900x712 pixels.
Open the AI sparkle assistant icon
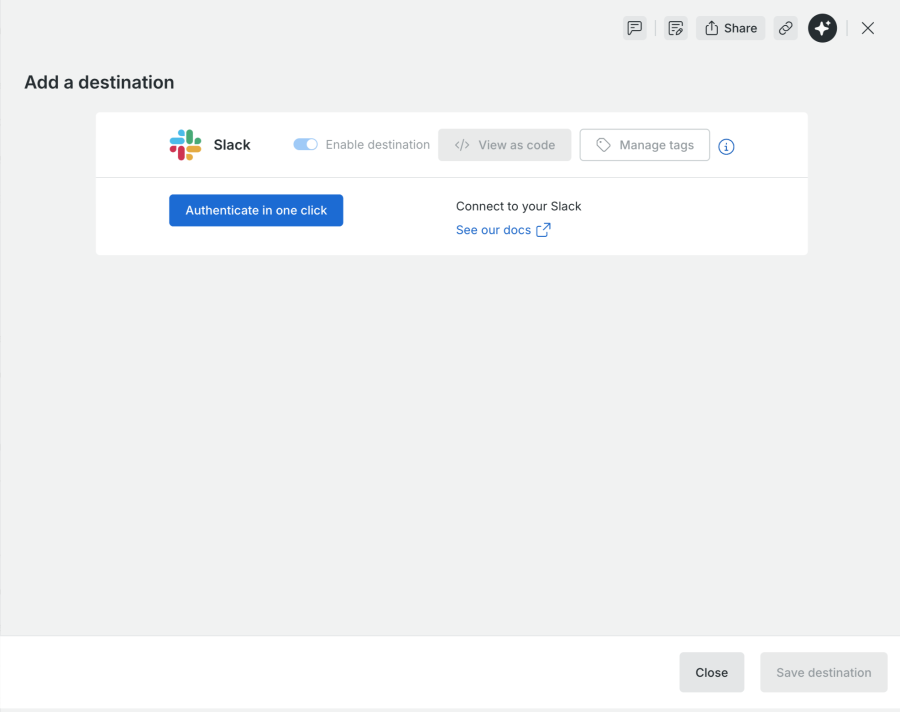click(823, 28)
